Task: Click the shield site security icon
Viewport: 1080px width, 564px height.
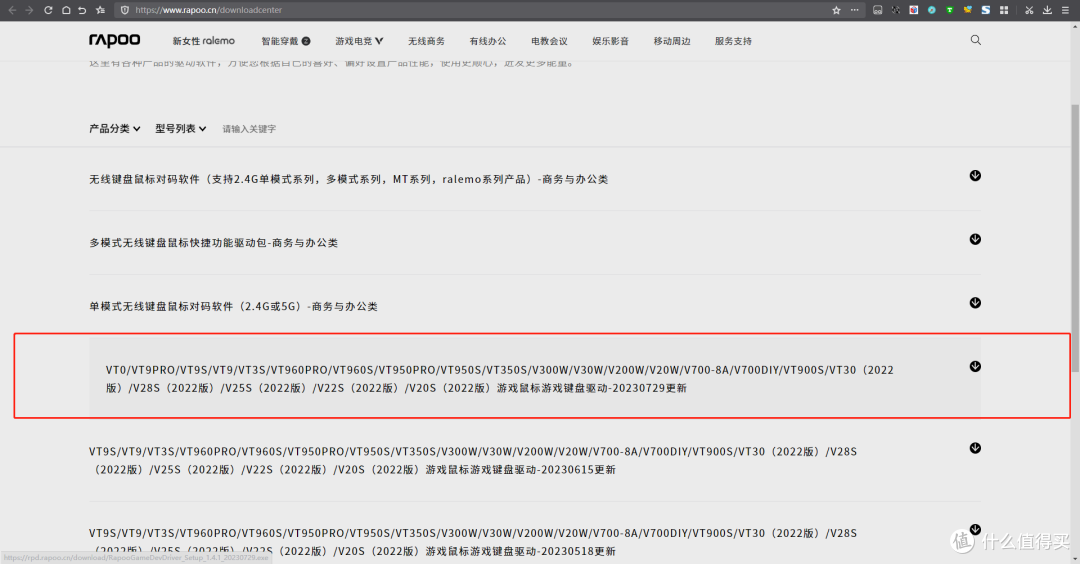Action: (x=125, y=10)
